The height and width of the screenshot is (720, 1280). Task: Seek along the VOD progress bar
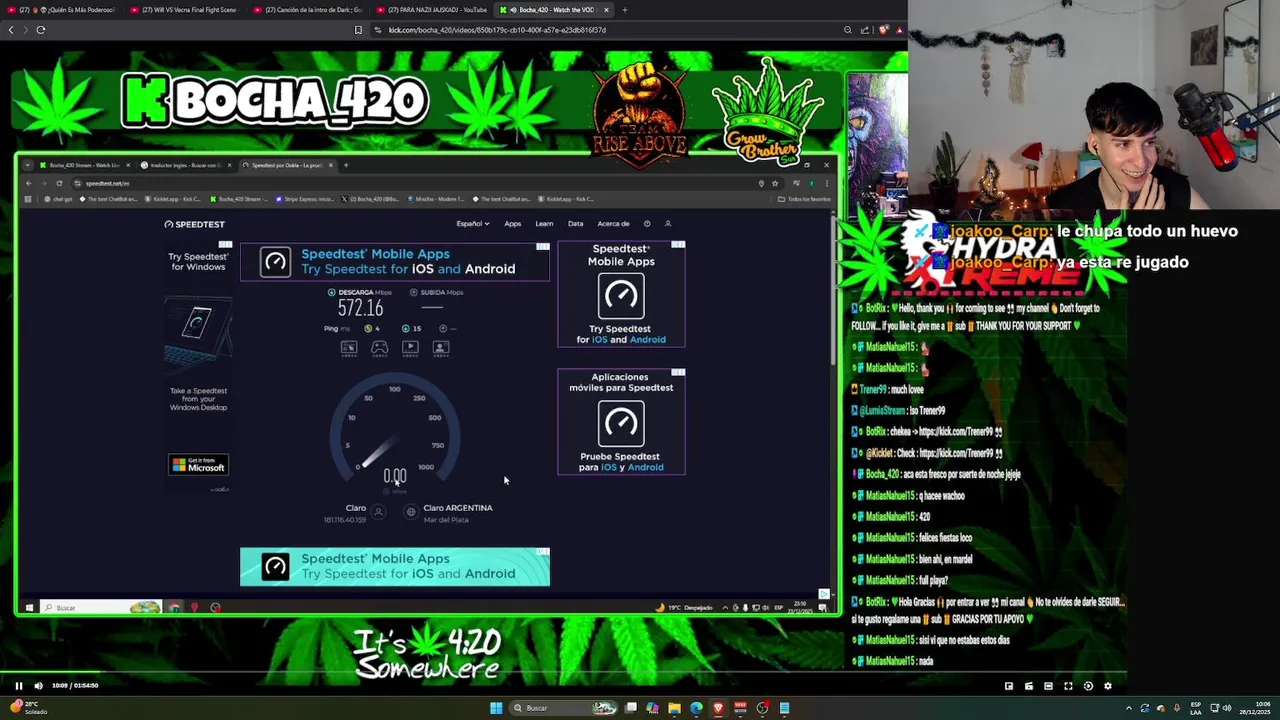[x=563, y=674]
